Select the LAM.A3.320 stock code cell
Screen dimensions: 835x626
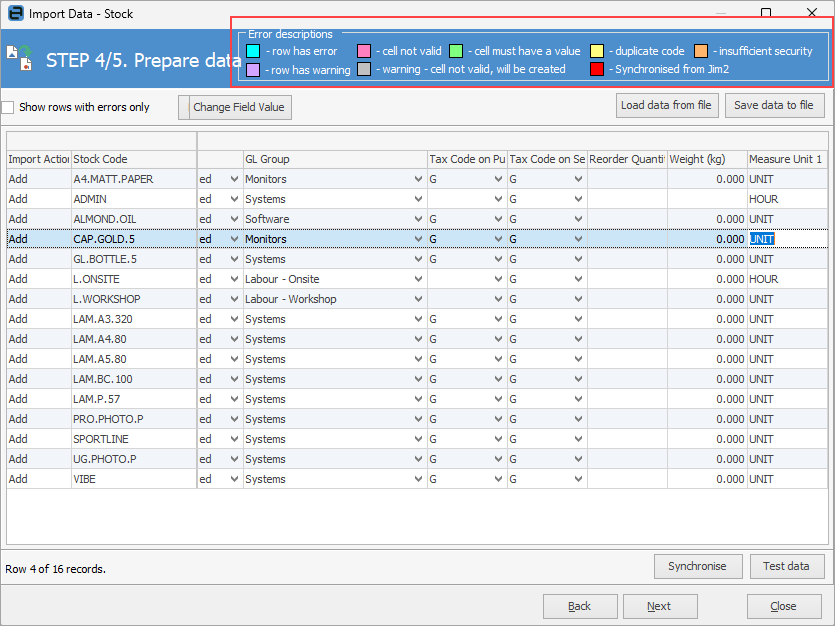pos(134,319)
